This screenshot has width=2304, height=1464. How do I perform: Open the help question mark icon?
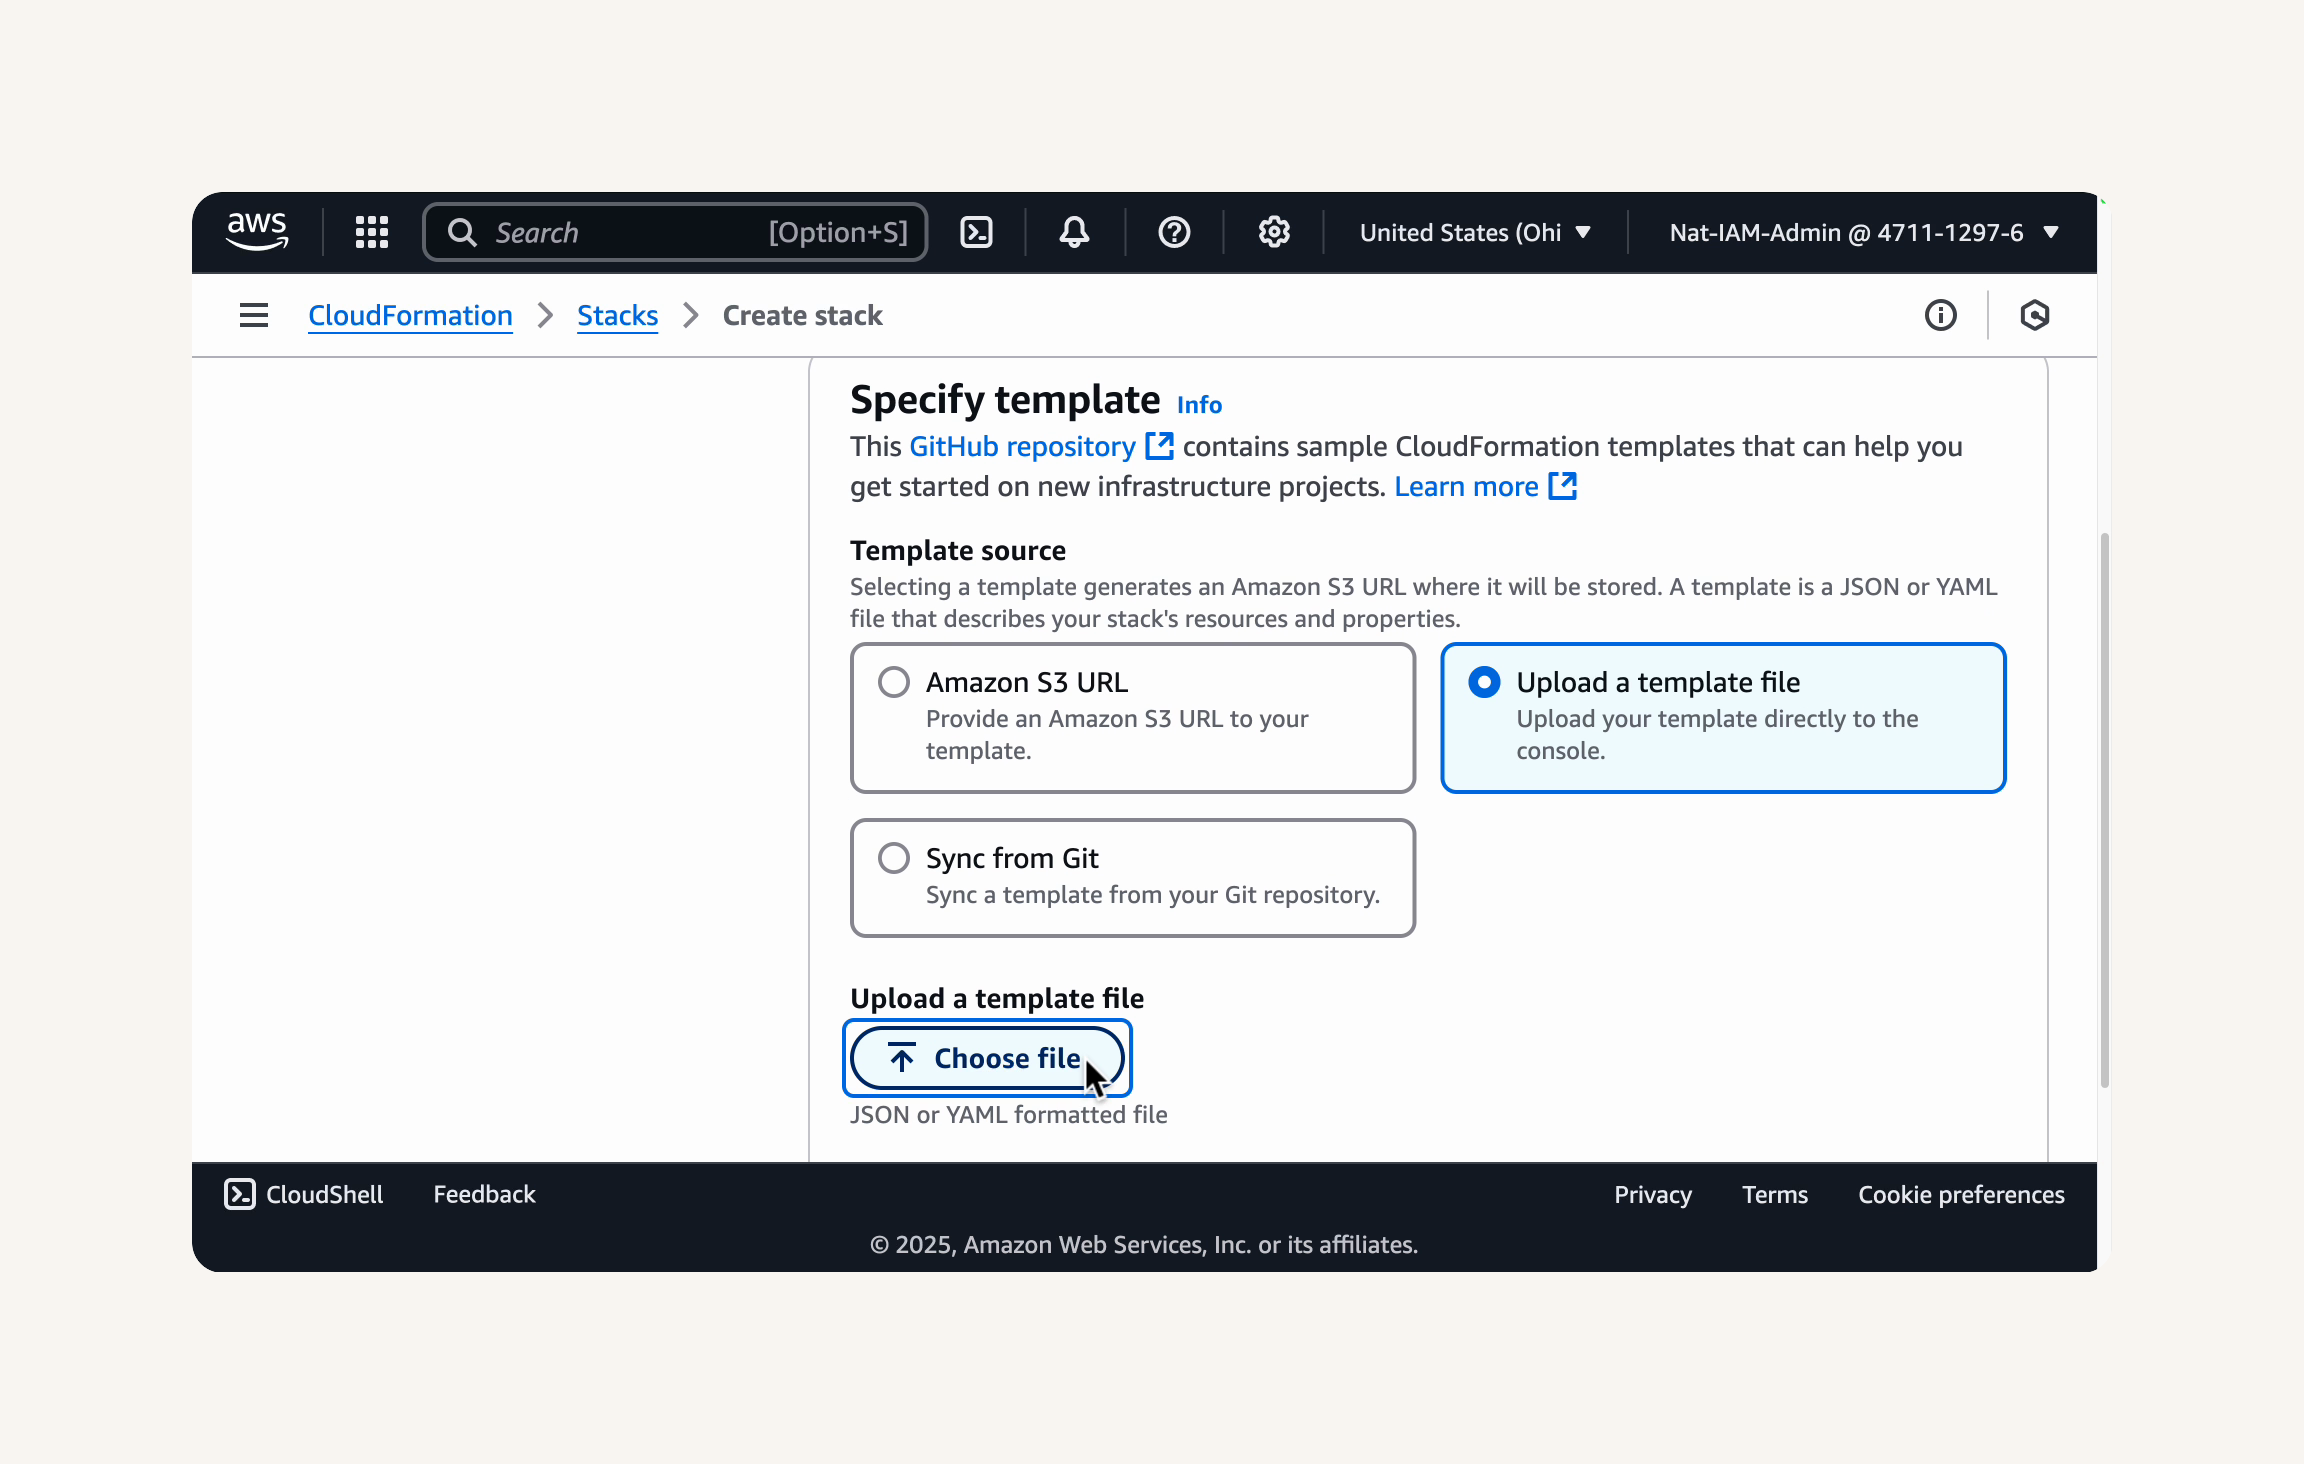tap(1174, 232)
